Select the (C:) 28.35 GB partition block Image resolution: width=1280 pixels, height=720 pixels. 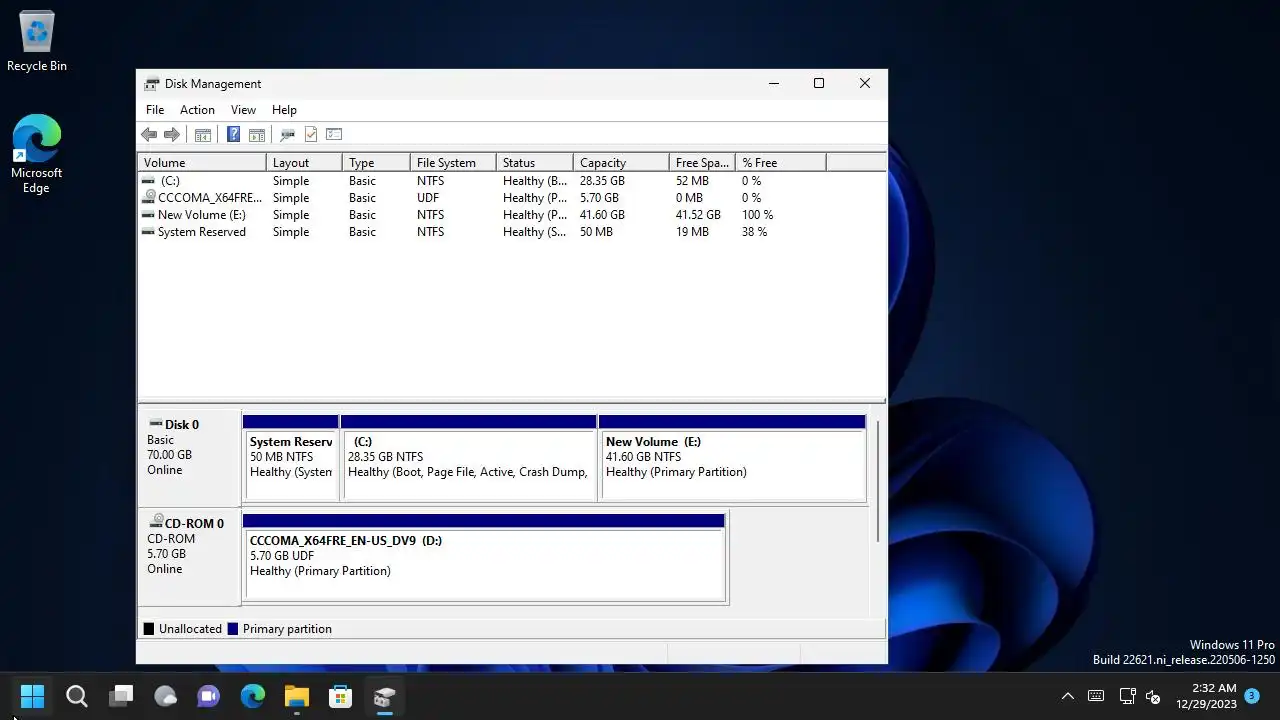(x=469, y=458)
